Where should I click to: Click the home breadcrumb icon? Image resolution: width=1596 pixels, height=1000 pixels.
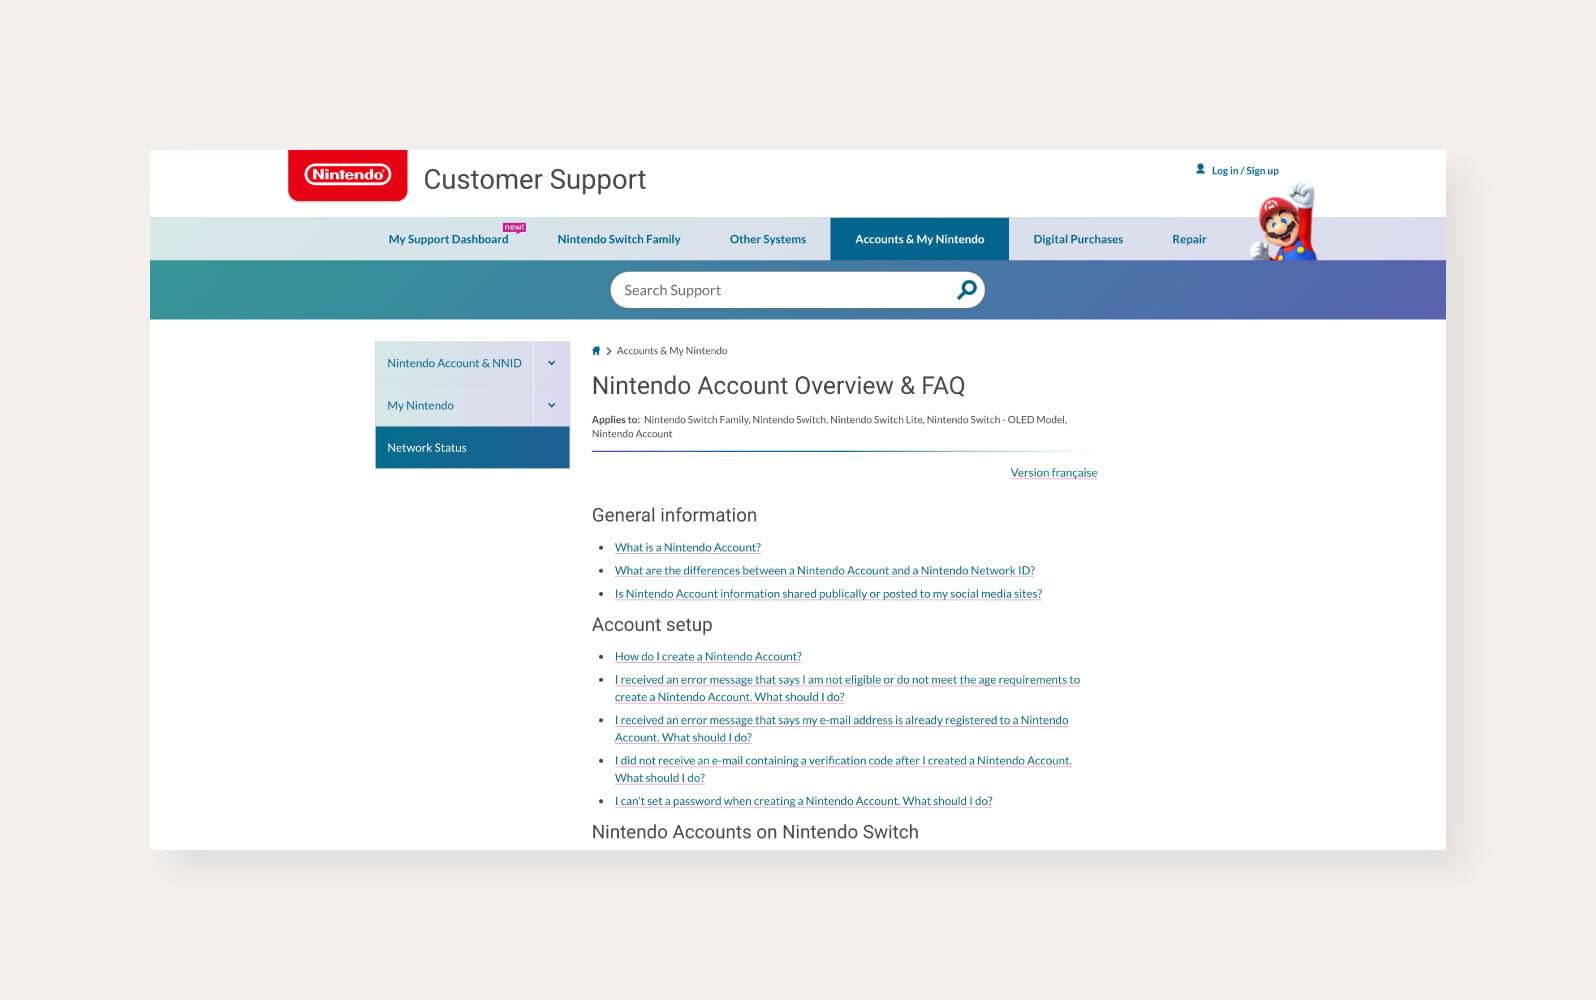pos(596,351)
